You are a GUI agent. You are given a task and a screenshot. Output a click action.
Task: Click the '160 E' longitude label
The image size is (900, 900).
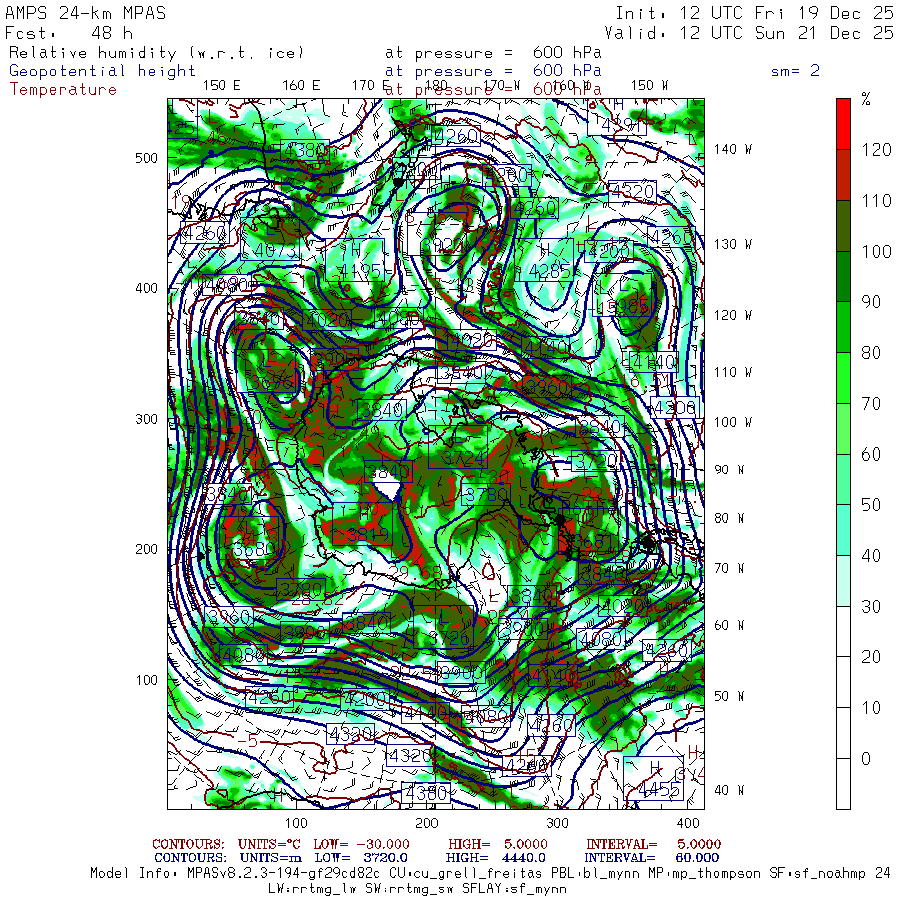click(301, 86)
